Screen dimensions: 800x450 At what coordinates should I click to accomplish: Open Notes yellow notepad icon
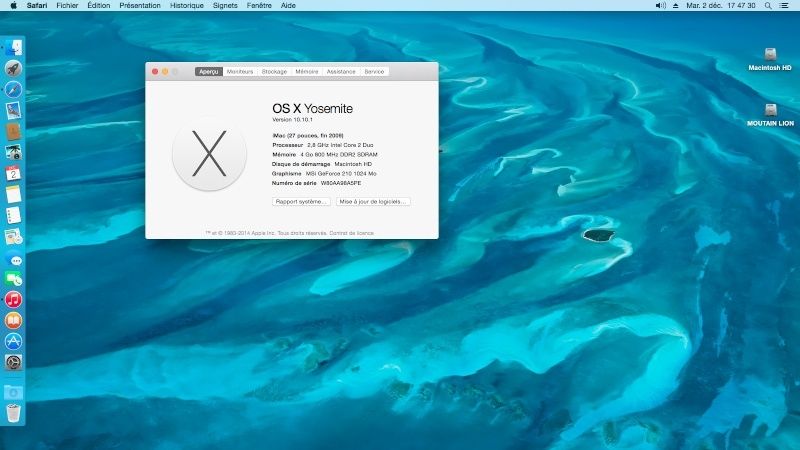(x=13, y=194)
